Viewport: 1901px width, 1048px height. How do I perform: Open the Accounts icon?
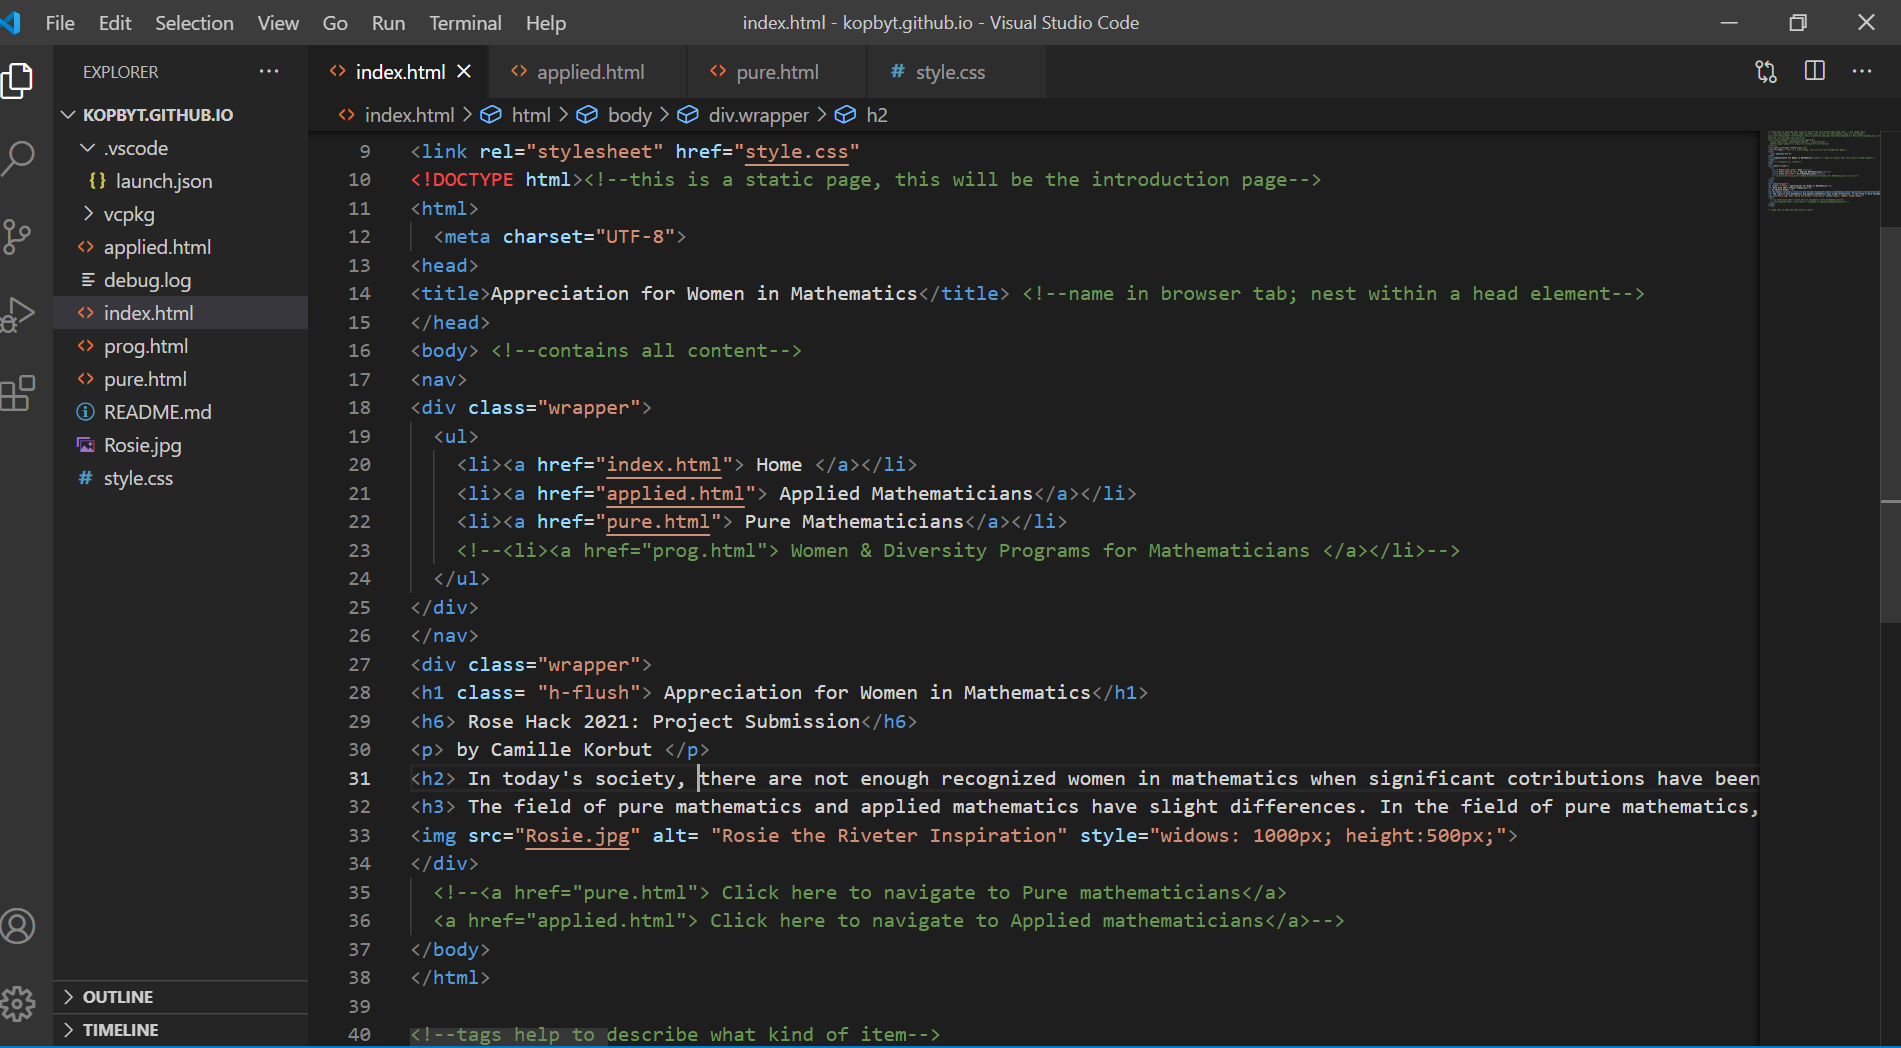coord(18,926)
